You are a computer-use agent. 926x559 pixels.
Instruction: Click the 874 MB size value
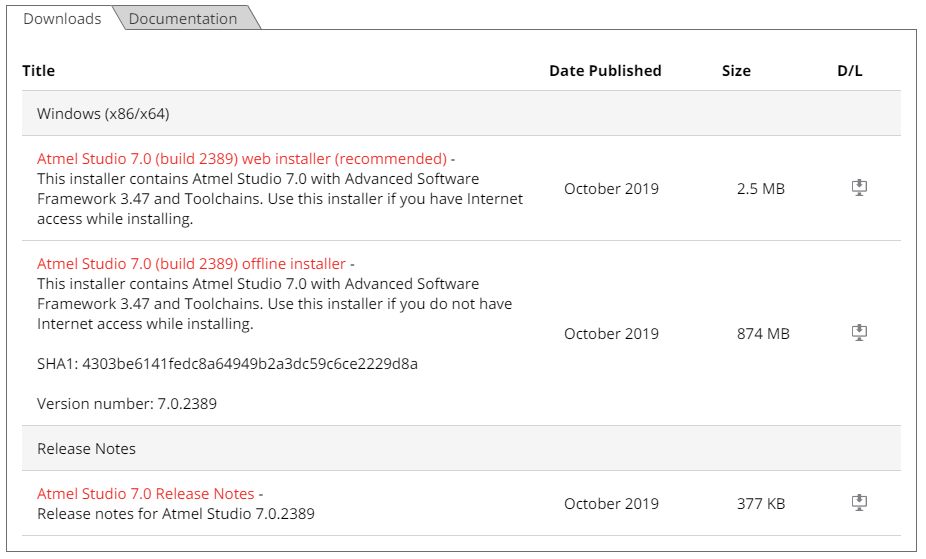763,334
